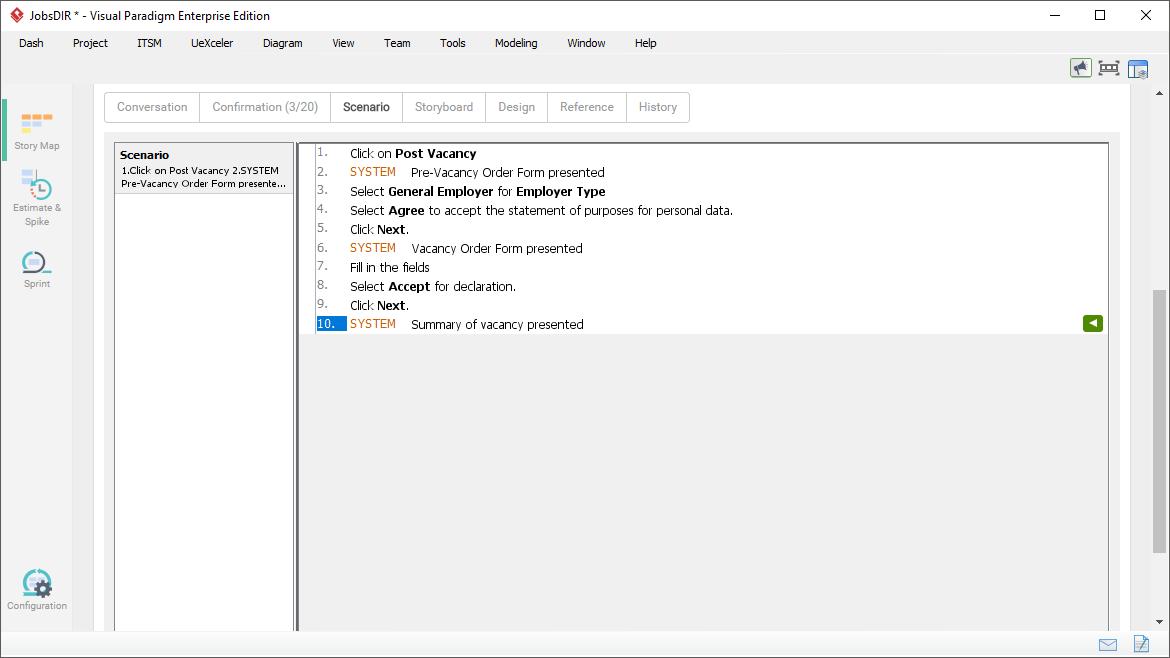Select the Conversation tab
Viewport: 1170px width, 658px height.
pyautogui.click(x=152, y=107)
